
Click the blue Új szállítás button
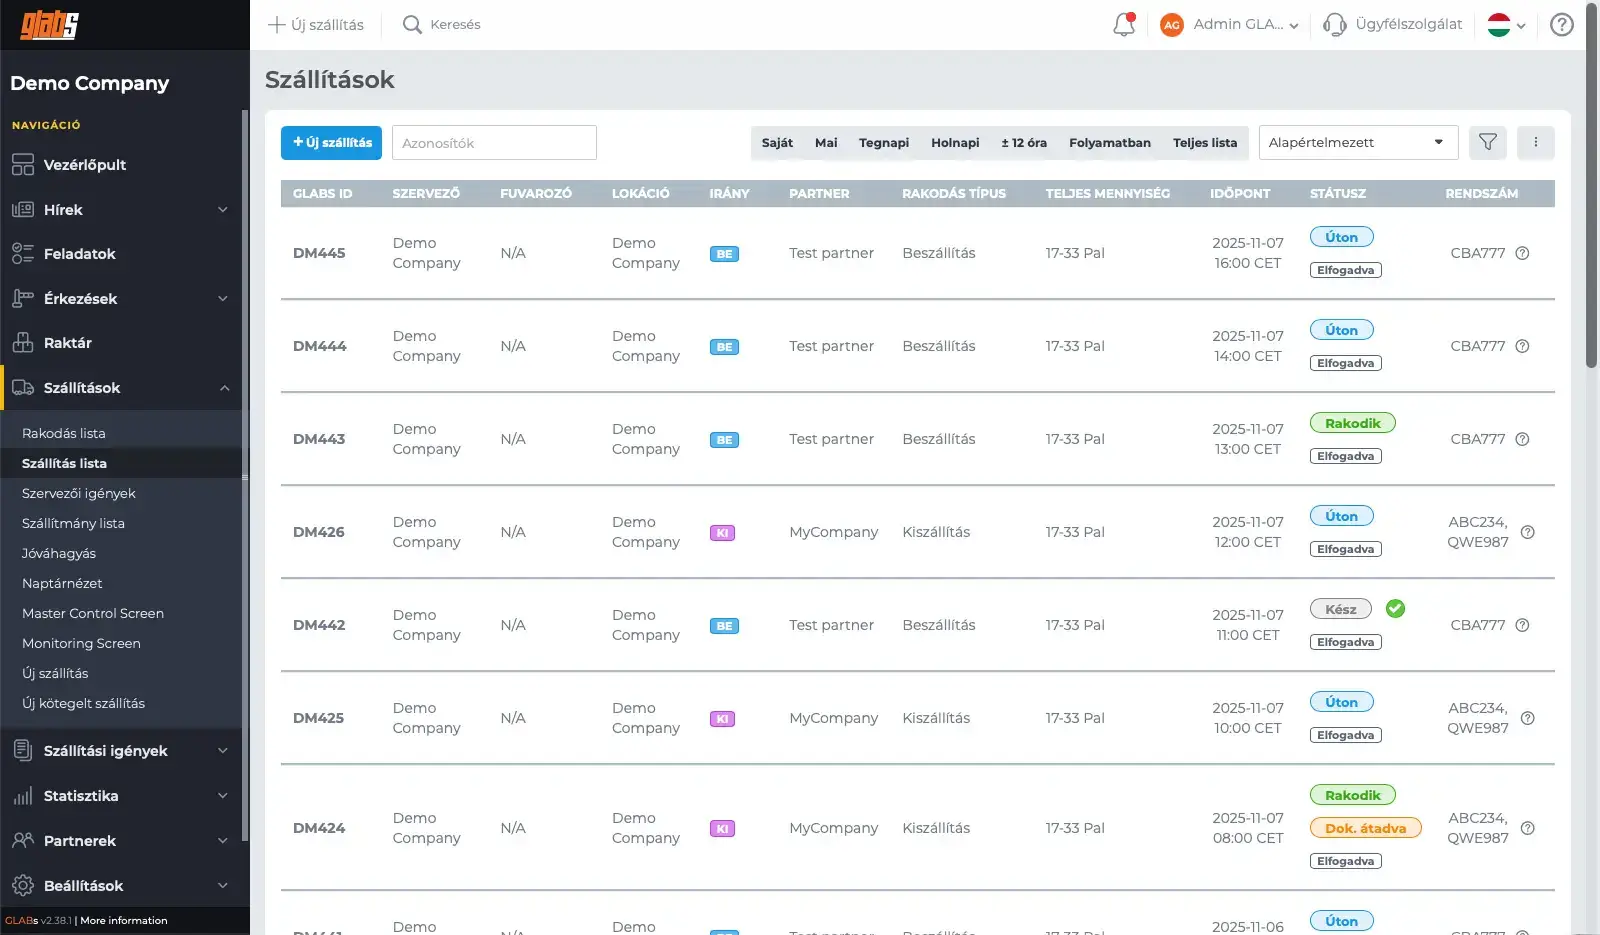(x=331, y=143)
